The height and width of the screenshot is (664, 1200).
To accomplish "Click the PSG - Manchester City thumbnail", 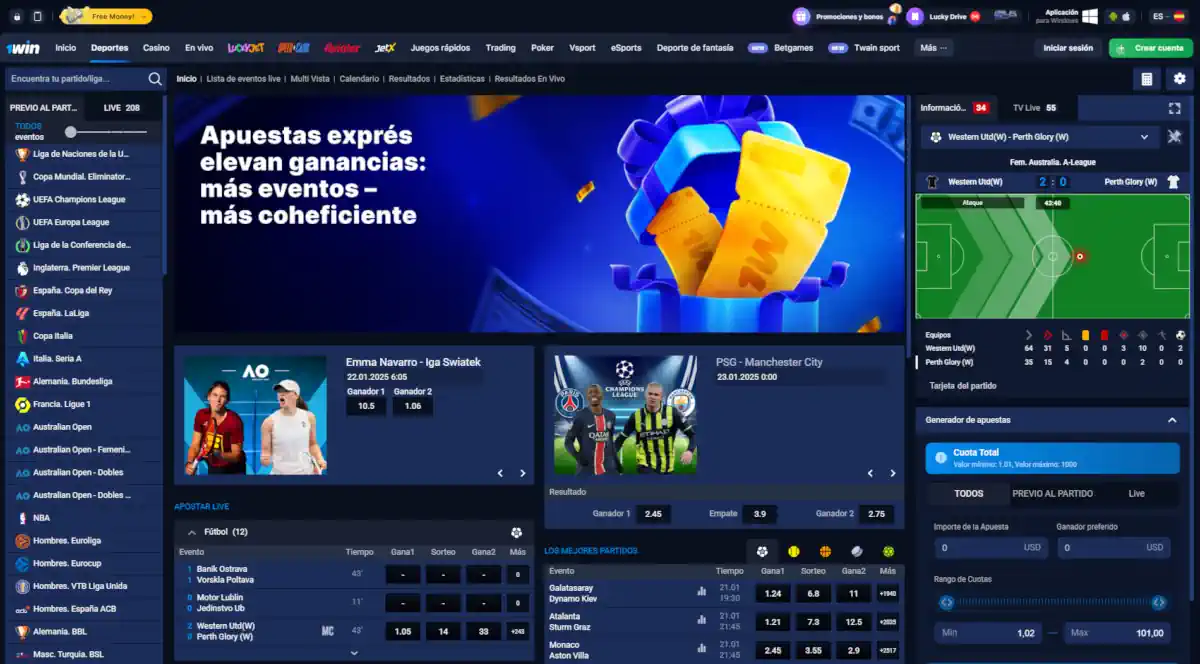I will coord(625,415).
